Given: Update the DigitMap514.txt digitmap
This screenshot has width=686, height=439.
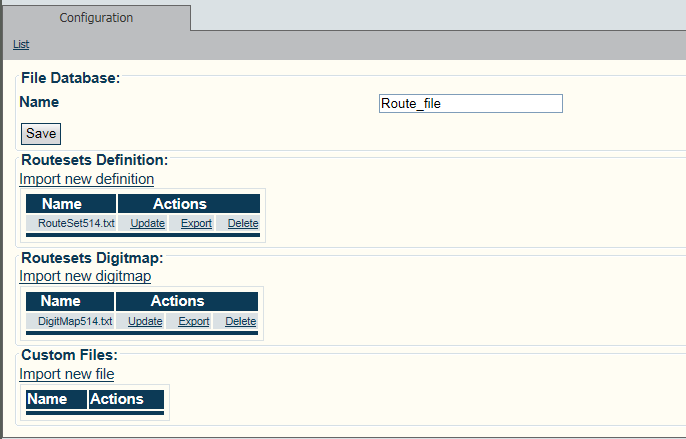Looking at the screenshot, I should click(x=145, y=321).
